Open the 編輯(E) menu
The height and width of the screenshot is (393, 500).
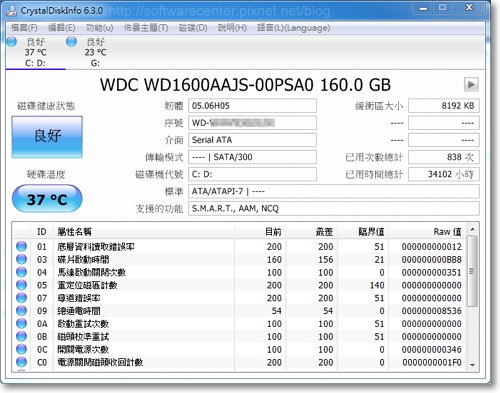(x=62, y=28)
